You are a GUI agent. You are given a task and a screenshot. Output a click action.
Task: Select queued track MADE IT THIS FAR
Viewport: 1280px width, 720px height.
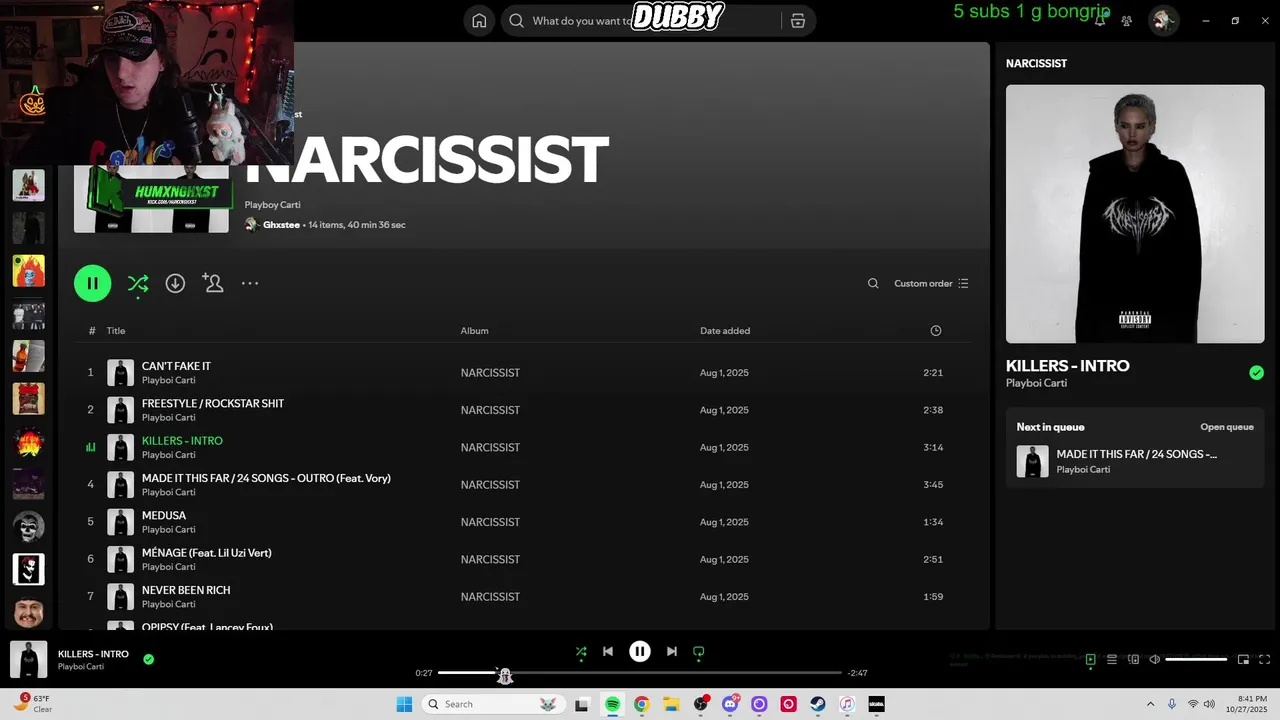coord(1135,461)
